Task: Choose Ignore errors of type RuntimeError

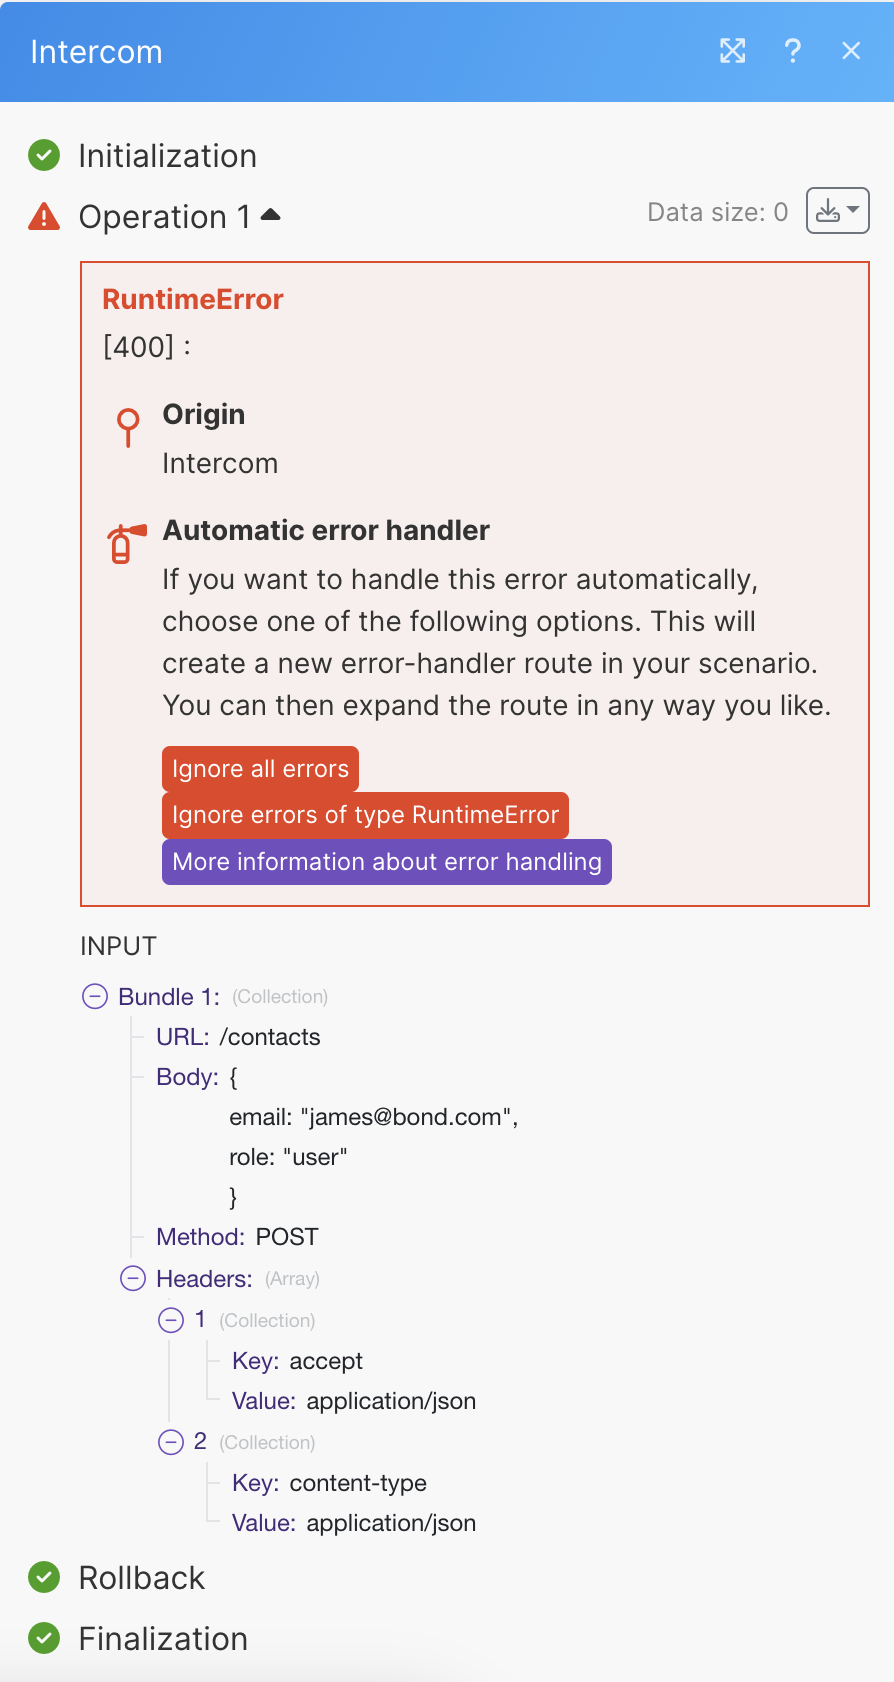Action: [365, 815]
